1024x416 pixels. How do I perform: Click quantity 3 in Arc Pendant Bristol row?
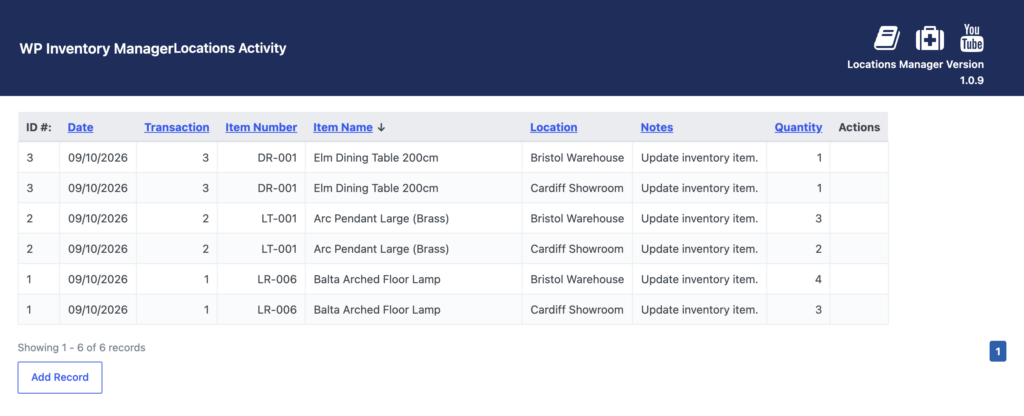(x=818, y=218)
